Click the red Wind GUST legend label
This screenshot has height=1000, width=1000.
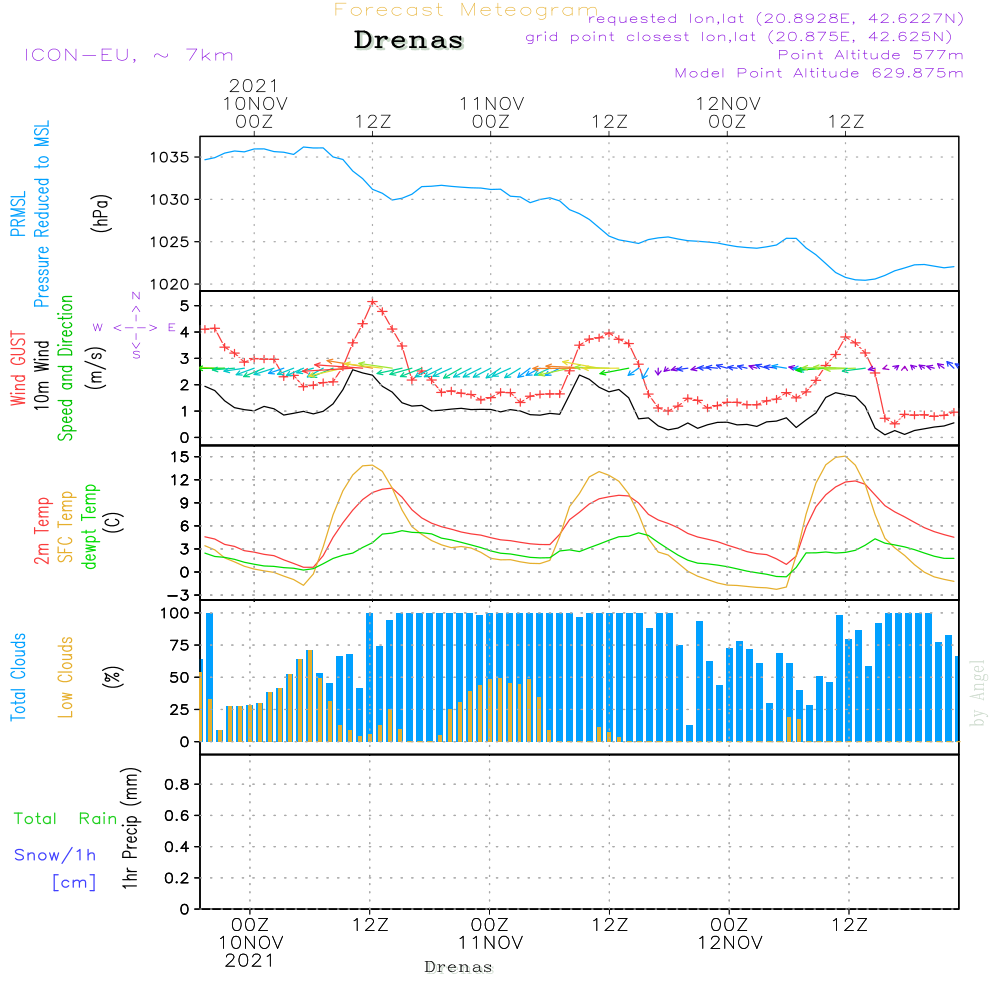[x=17, y=369]
